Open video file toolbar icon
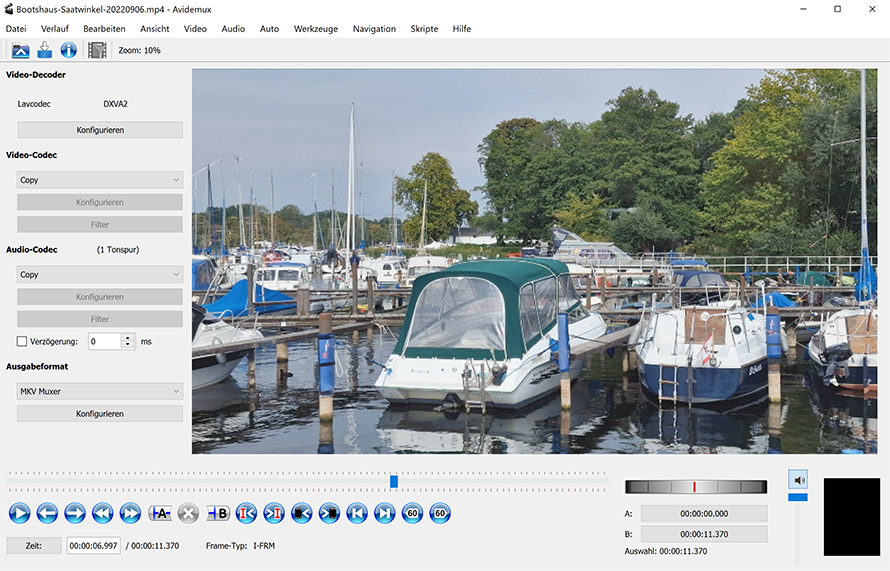 (x=20, y=50)
